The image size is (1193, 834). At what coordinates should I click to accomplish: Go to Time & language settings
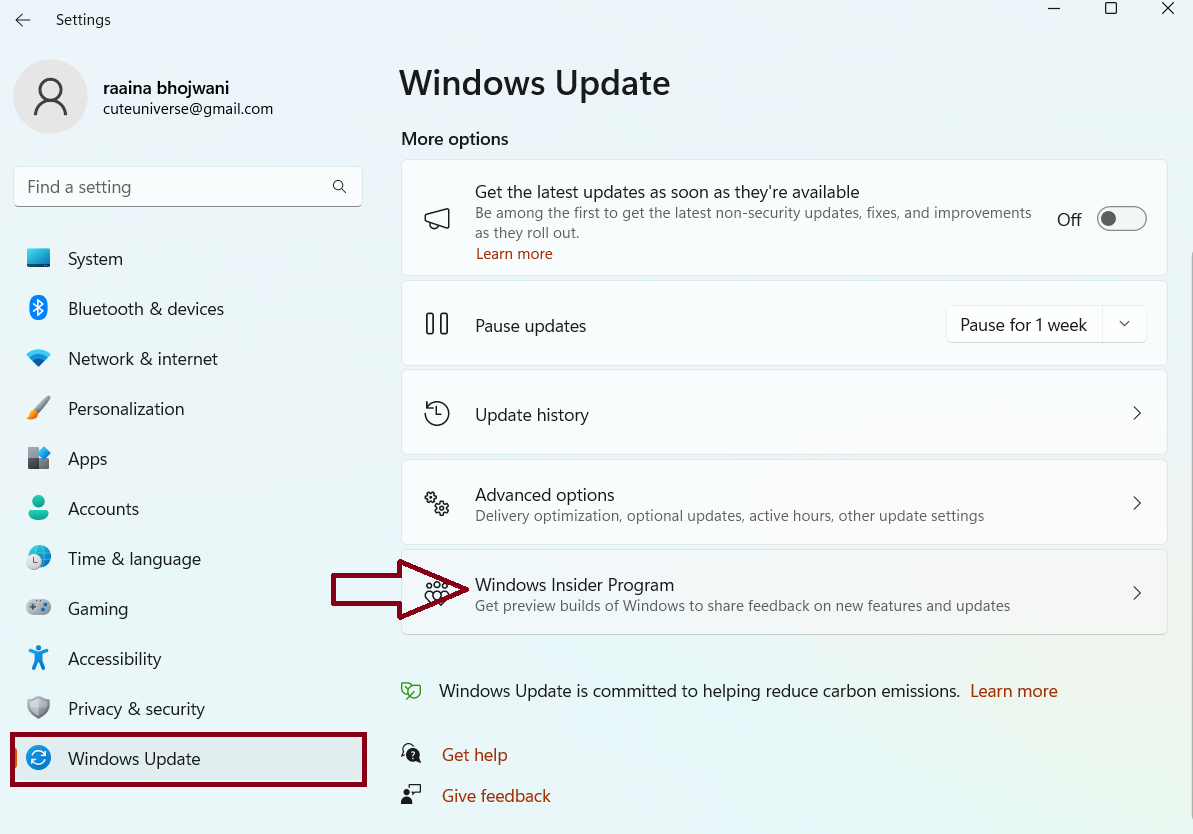point(134,559)
